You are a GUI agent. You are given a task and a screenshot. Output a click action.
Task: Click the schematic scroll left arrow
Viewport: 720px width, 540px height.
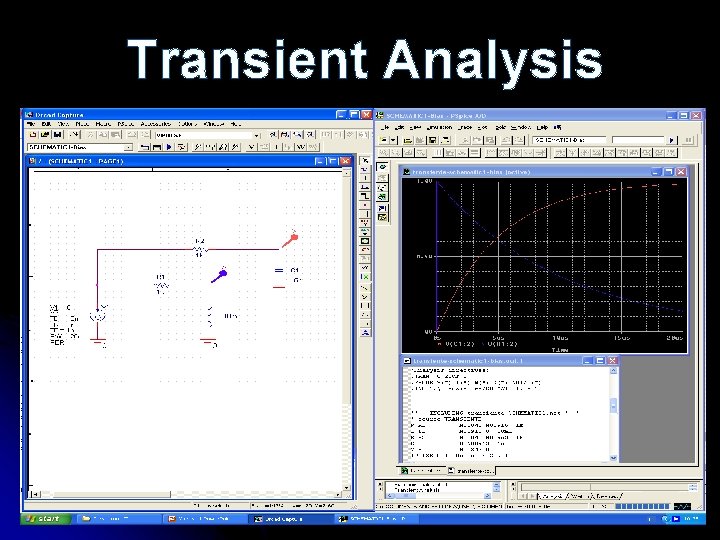(x=34, y=495)
